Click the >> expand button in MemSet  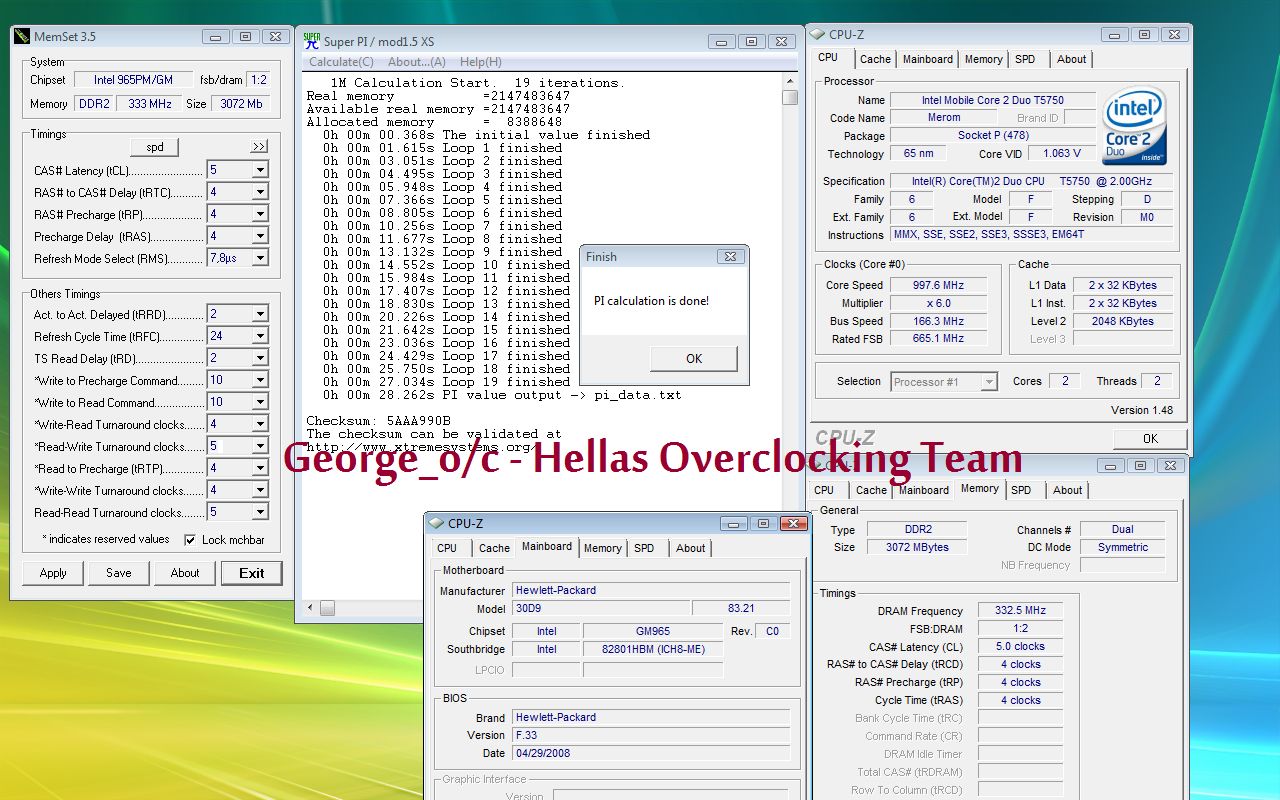[x=259, y=147]
